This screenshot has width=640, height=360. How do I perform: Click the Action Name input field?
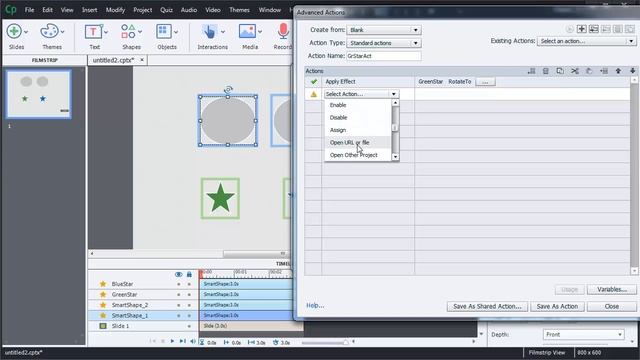(x=384, y=56)
